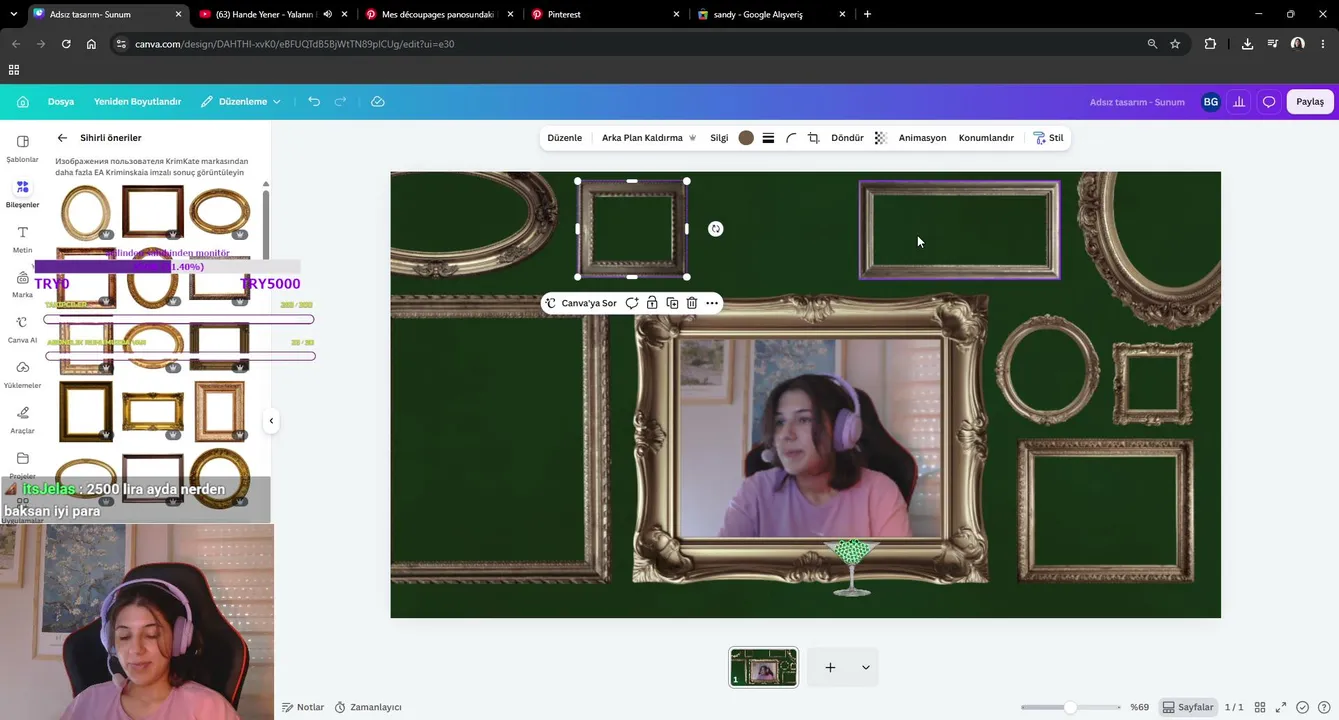Open the Bileşenler sidebar panel

22,193
